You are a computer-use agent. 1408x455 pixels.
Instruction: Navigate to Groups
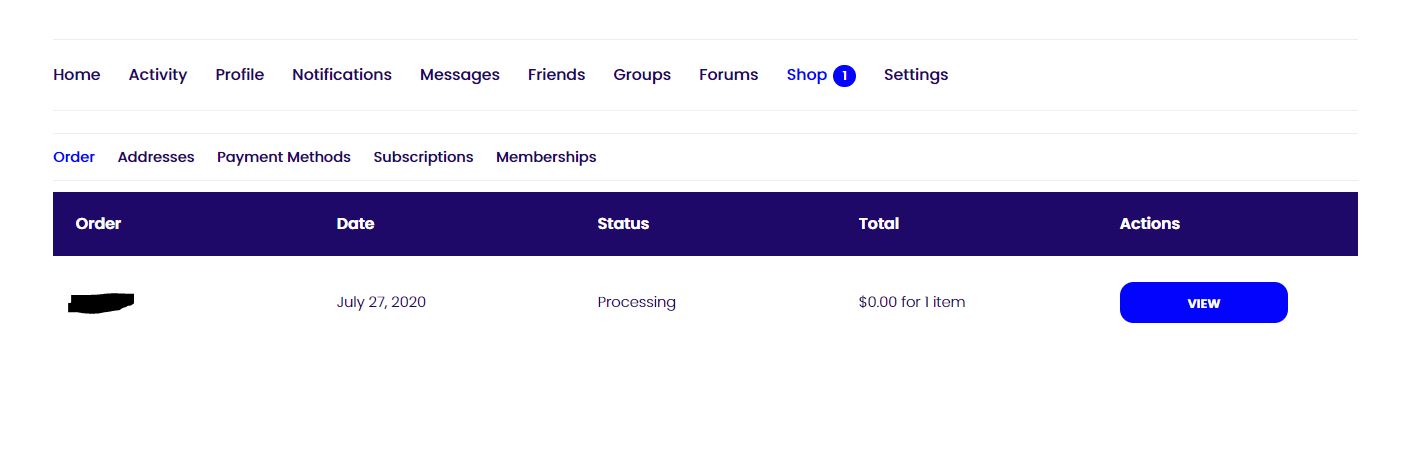(x=642, y=75)
